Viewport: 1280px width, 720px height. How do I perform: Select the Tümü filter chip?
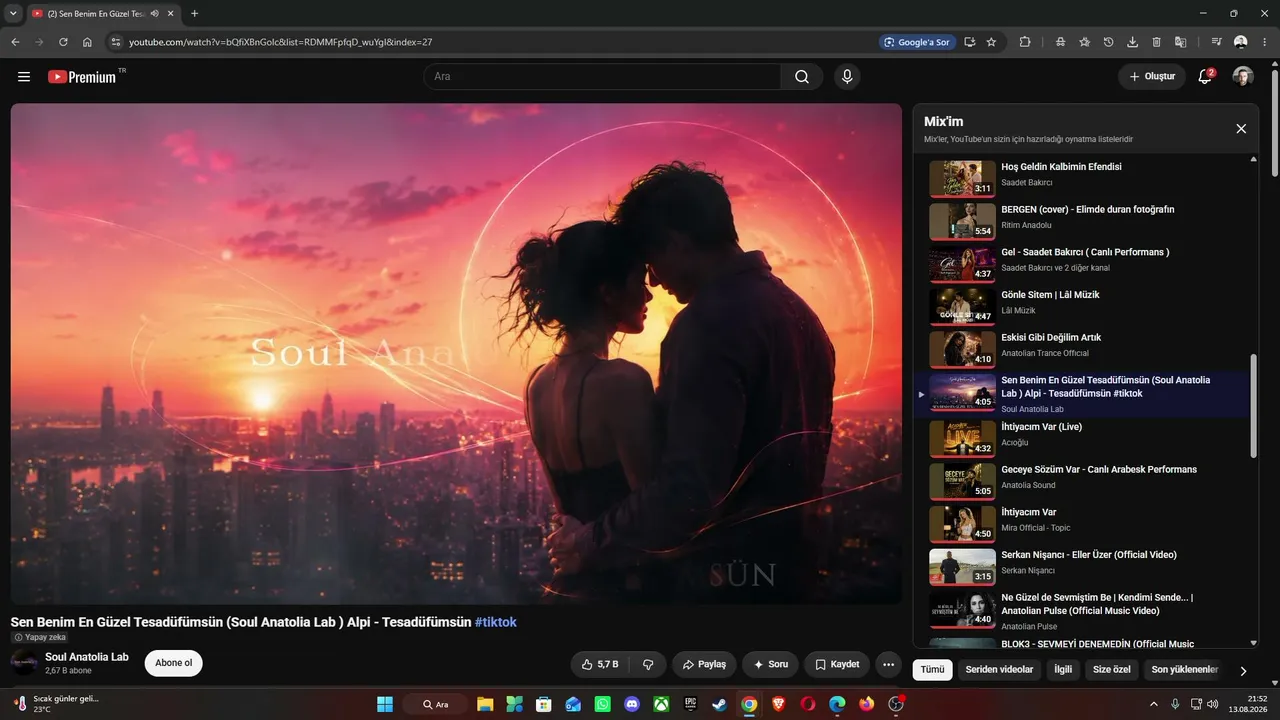(x=932, y=669)
